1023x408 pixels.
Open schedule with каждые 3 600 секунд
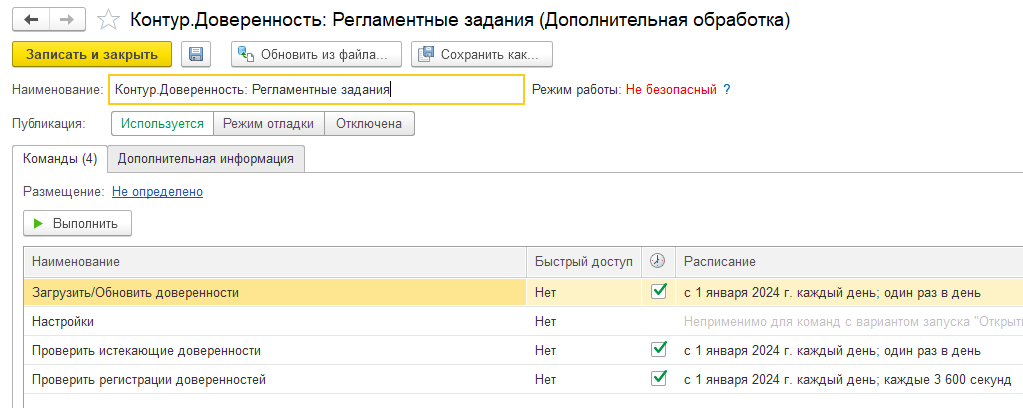tap(847, 379)
